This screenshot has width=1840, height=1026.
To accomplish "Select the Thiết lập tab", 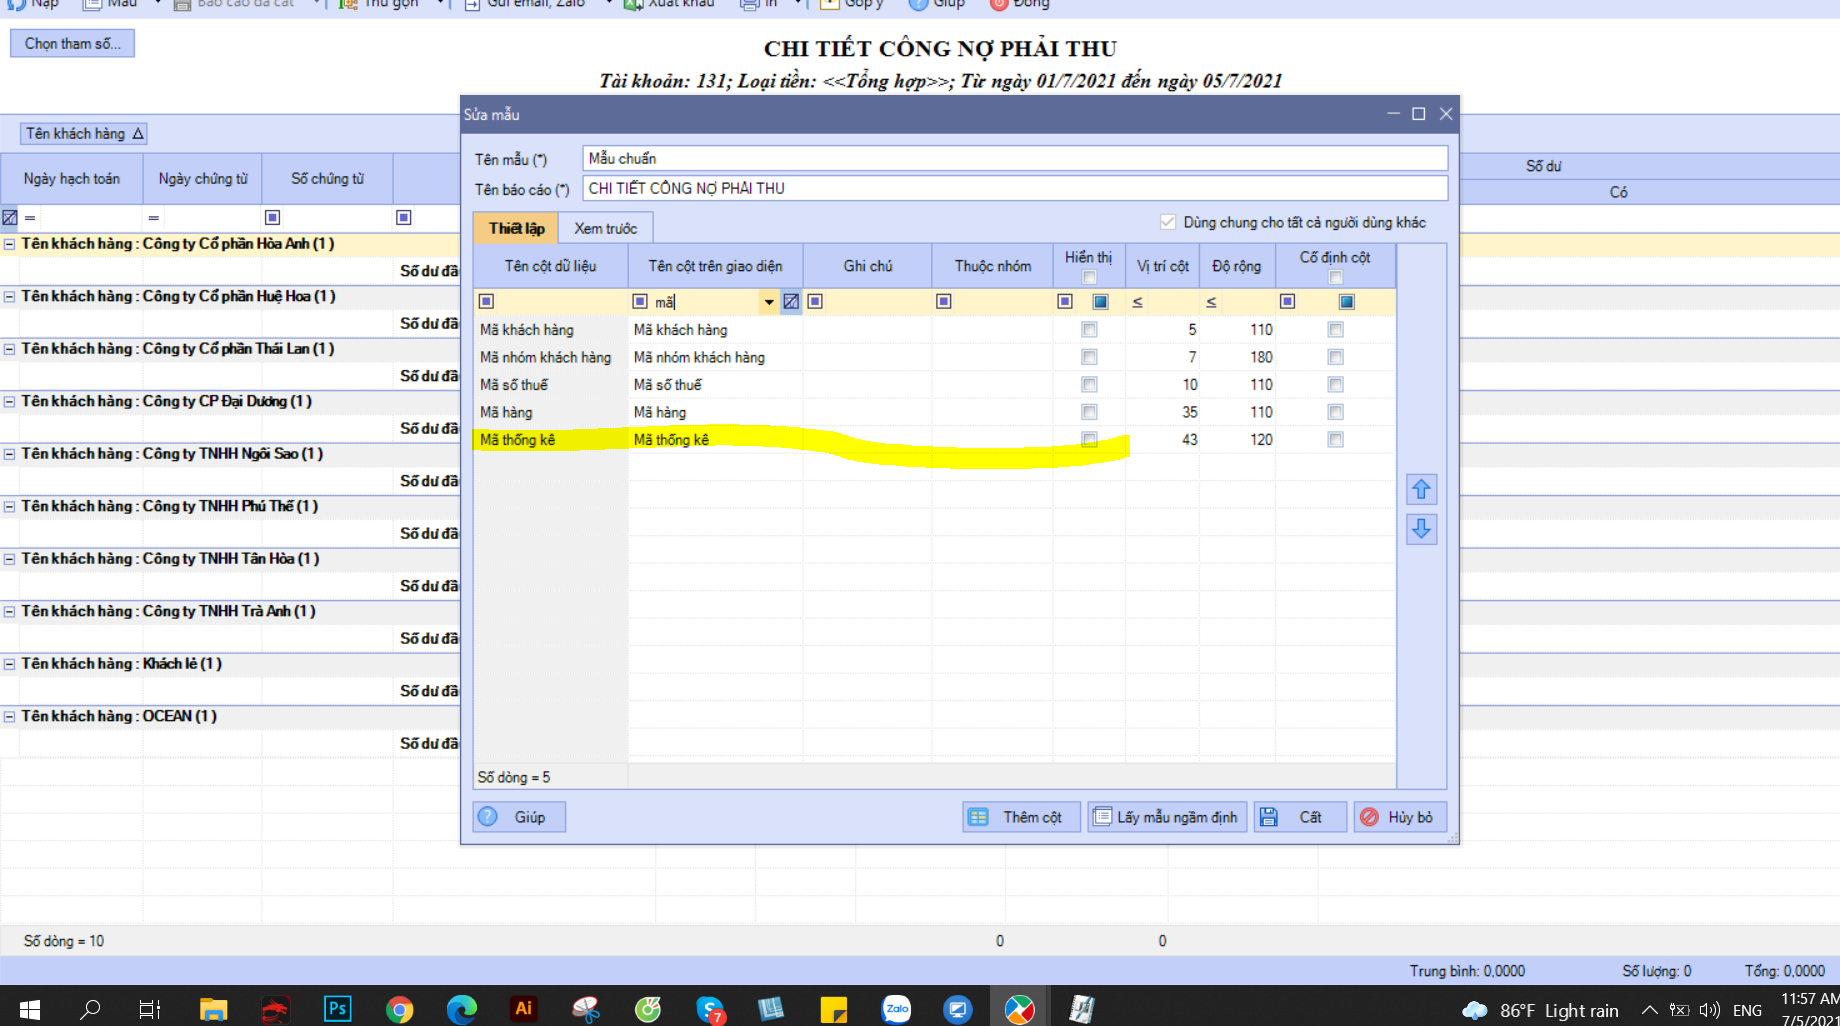I will pos(516,228).
